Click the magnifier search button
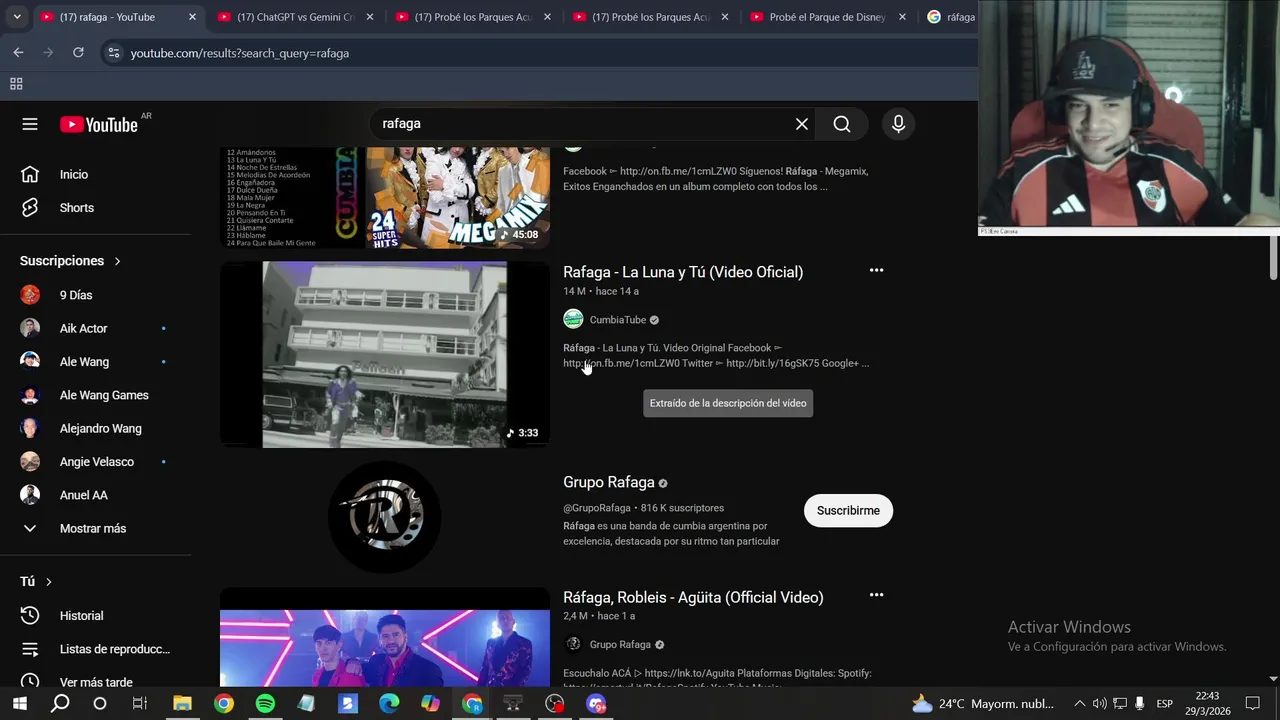 coord(842,124)
